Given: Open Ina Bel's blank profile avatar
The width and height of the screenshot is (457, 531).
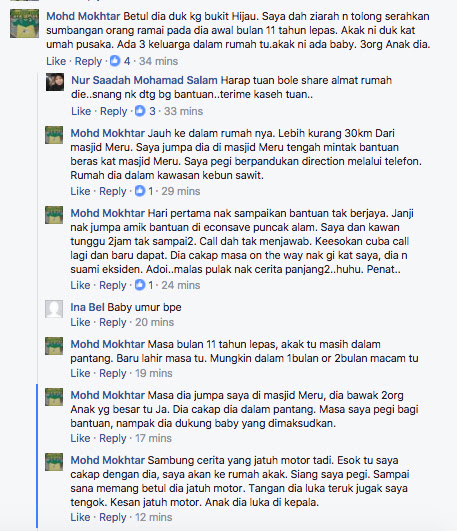Looking at the screenshot, I should click(x=54, y=309).
